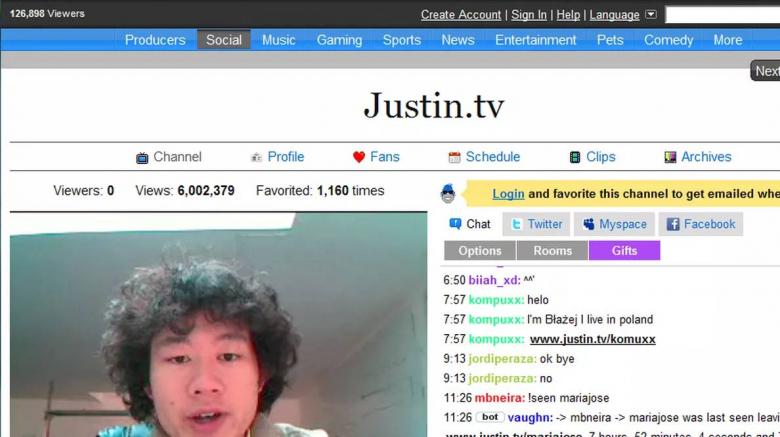The image size is (780, 437).
Task: Click the mascot avatar beside Login banner
Action: [448, 193]
